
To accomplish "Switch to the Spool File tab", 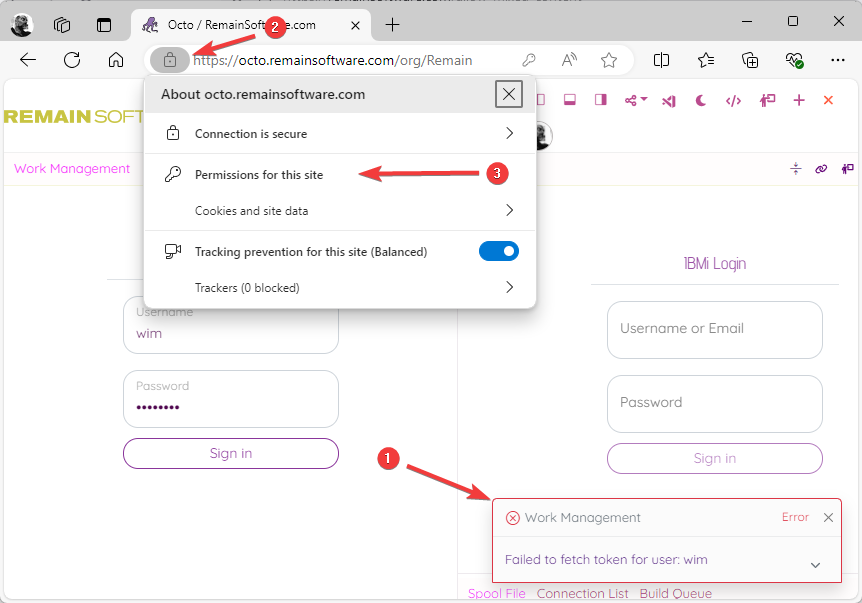I will (496, 594).
